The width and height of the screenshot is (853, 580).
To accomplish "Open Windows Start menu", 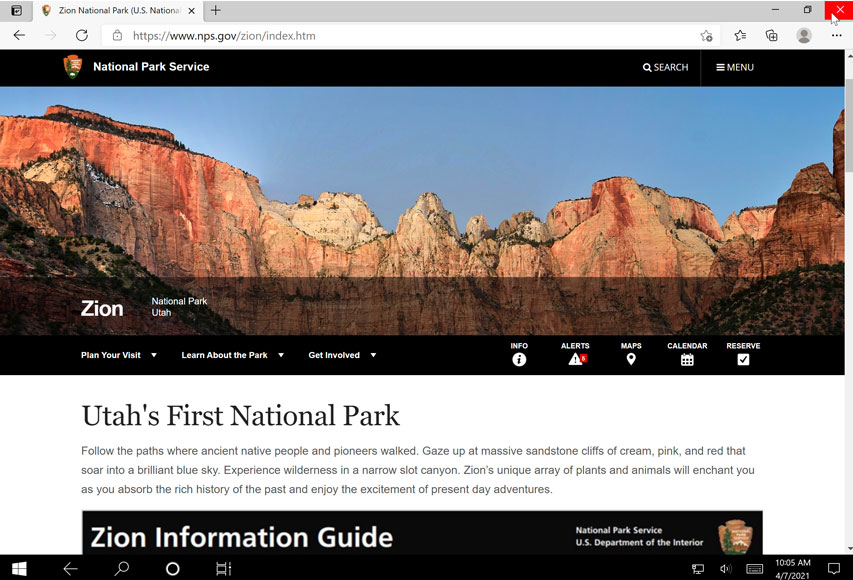I will [x=19, y=568].
